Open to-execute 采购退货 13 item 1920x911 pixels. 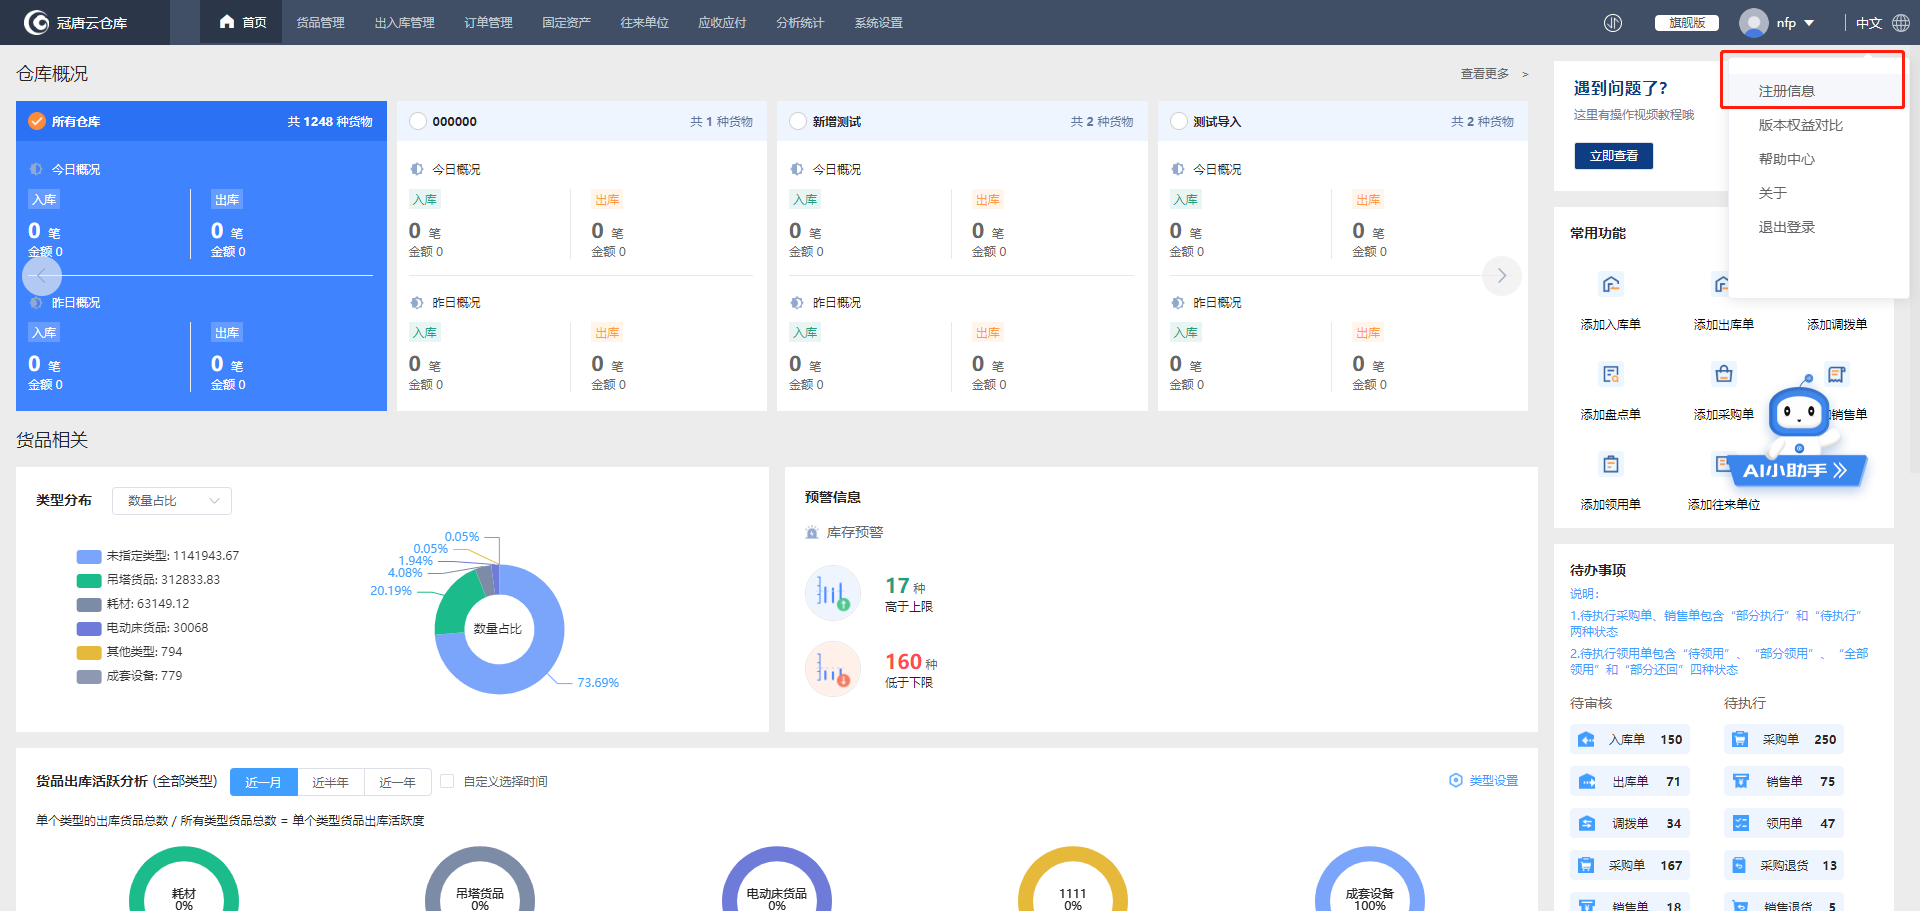tap(1784, 865)
